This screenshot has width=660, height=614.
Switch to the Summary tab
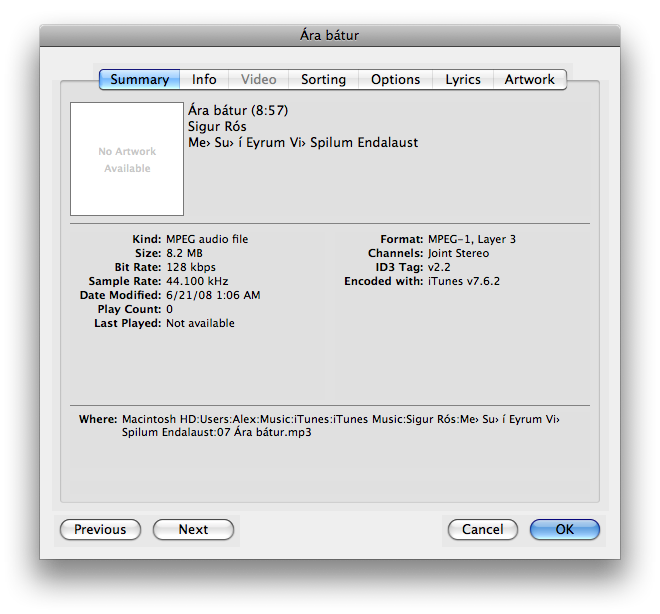[x=140, y=80]
